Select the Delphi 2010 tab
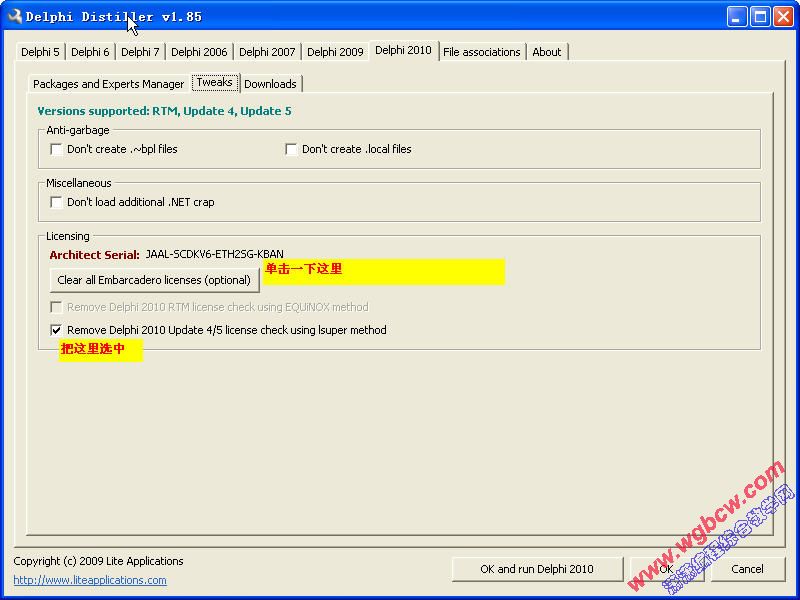The image size is (800, 600). (x=404, y=51)
